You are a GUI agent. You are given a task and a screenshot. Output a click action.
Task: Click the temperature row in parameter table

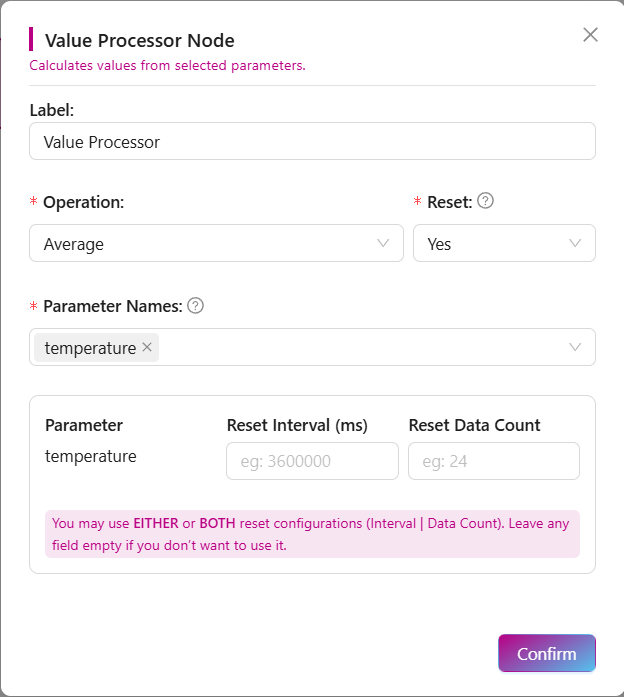91,457
